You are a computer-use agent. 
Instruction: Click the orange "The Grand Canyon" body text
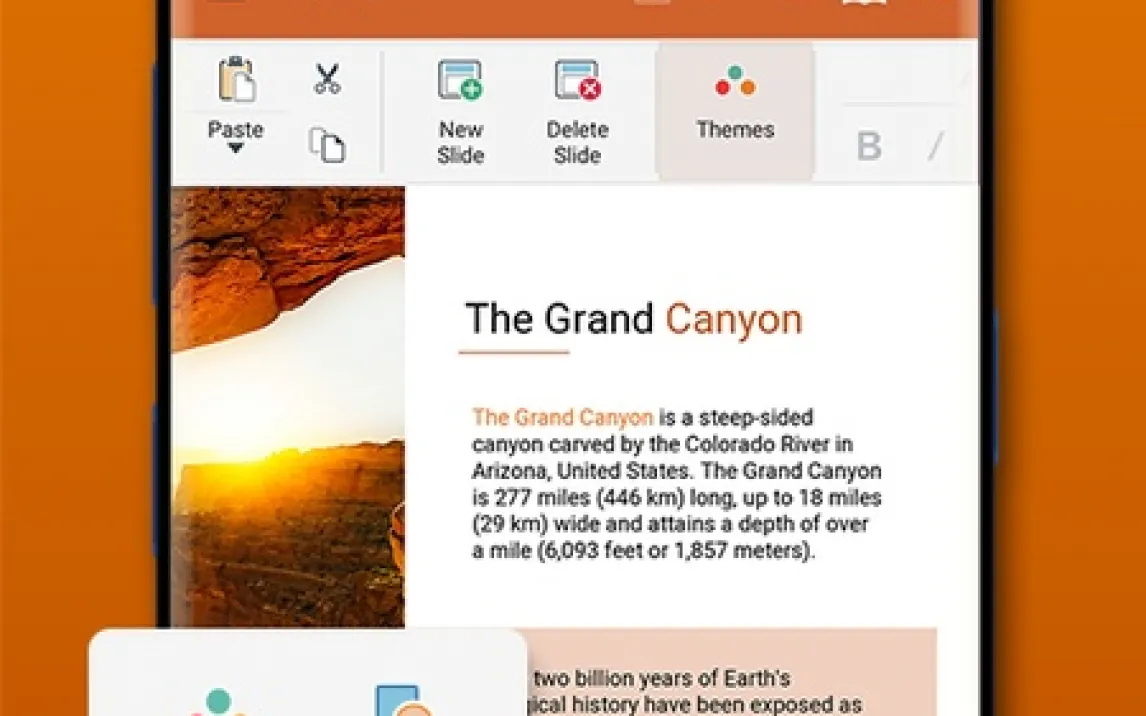pyautogui.click(x=562, y=417)
